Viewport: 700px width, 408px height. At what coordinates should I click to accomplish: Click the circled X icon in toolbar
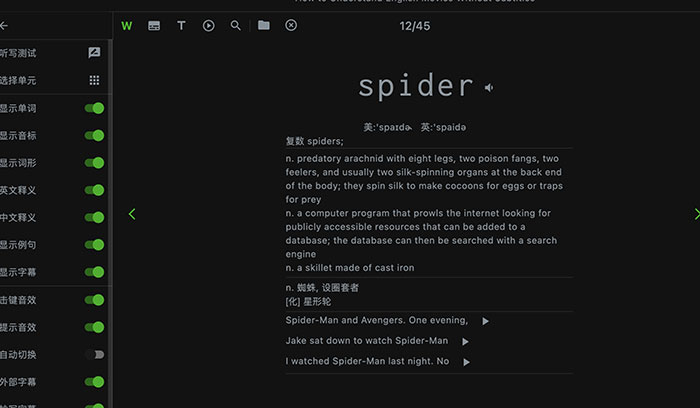pyautogui.click(x=291, y=26)
